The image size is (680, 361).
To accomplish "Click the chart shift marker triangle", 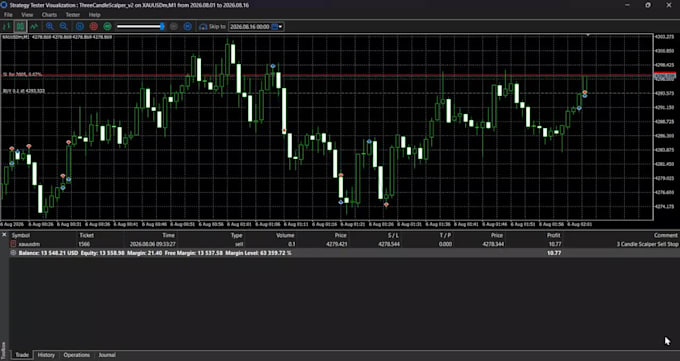I will [588, 35].
